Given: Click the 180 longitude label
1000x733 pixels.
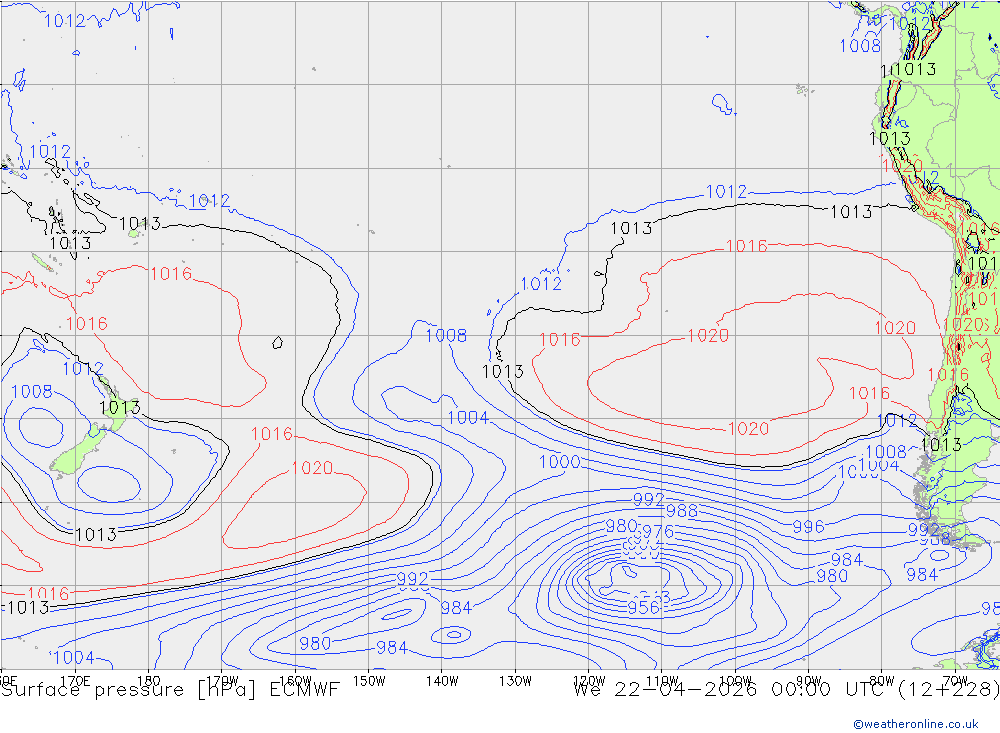Looking at the screenshot, I should (149, 681).
